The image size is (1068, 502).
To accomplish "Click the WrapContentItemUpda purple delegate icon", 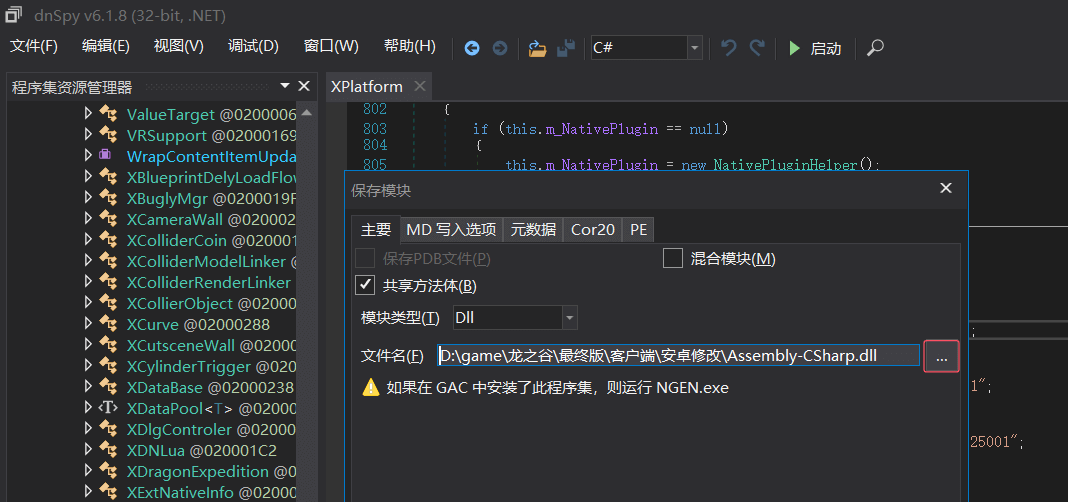I will point(105,155).
